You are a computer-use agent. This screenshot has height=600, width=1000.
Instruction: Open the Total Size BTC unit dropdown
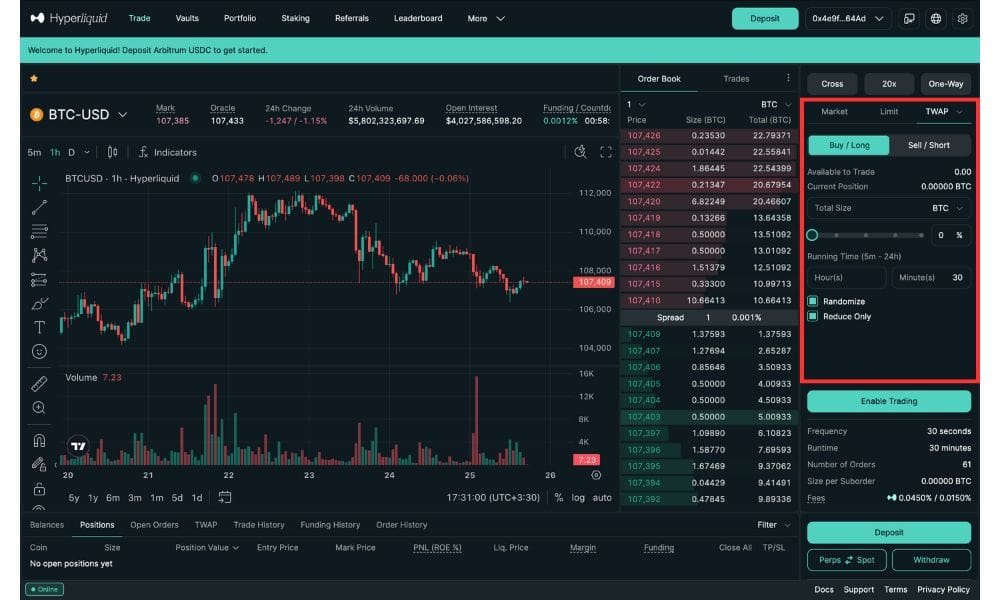(948, 208)
